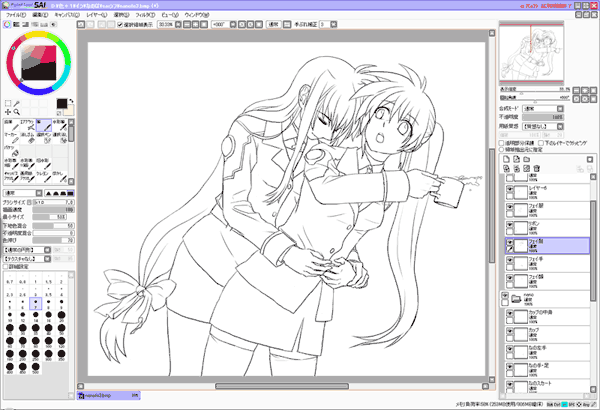Viewport: 600px width, 410px height.
Task: Select the Watercolor brush (水彩筆) tool
Action: pos(59,125)
